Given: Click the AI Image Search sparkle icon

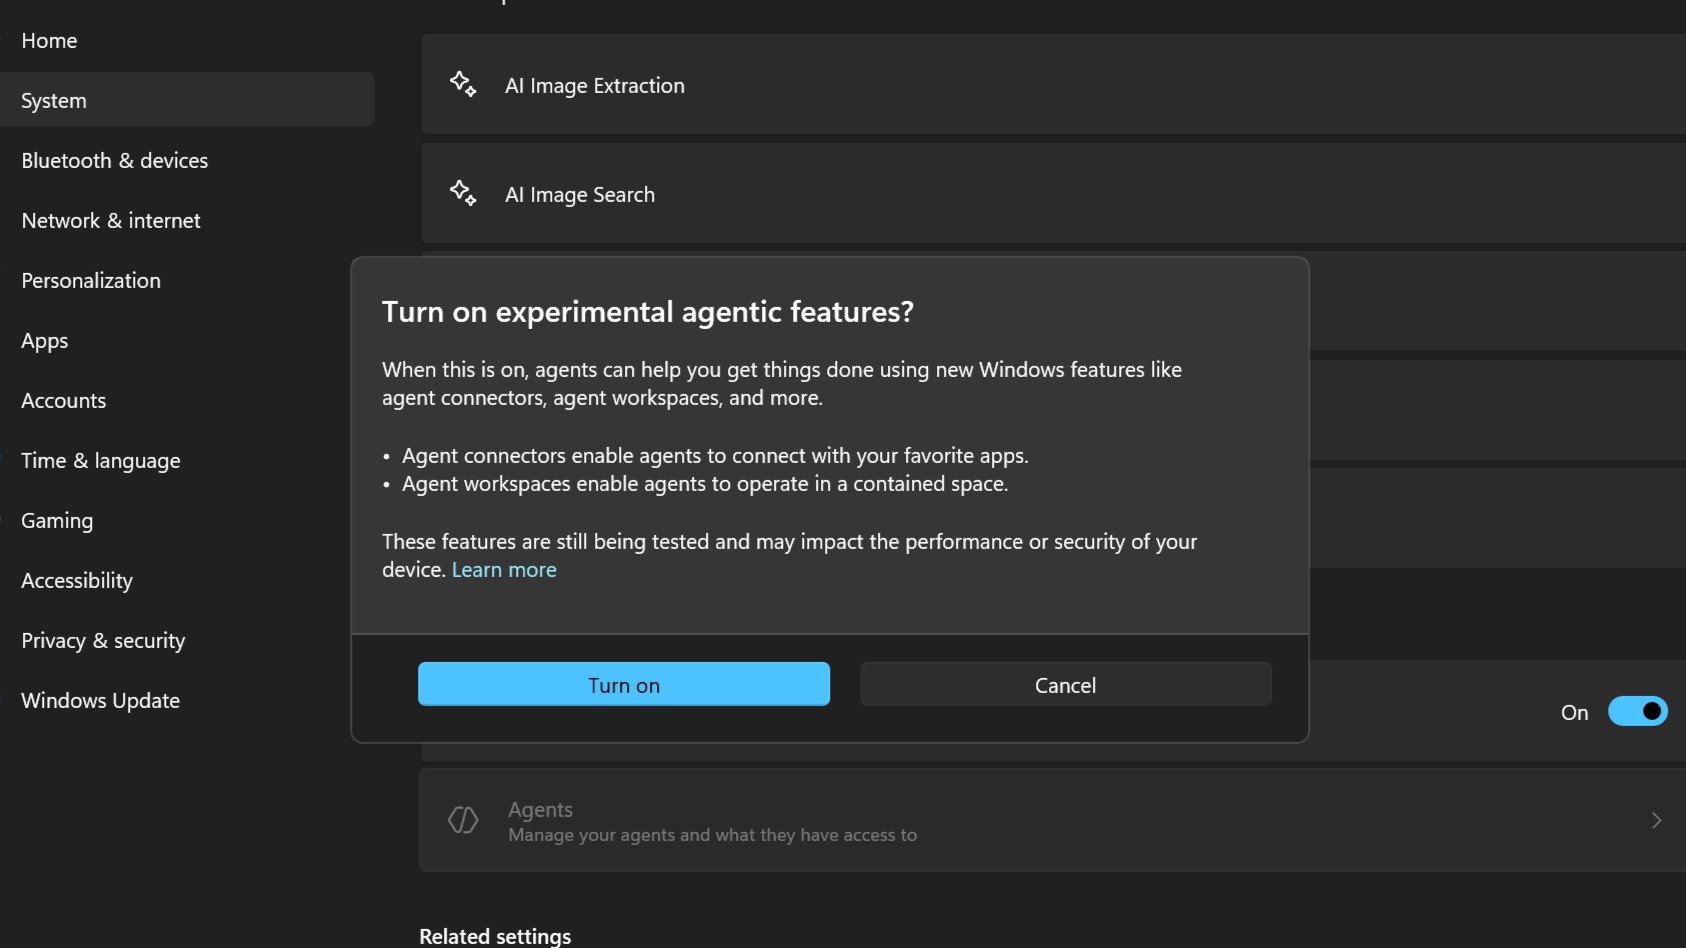Looking at the screenshot, I should click(463, 193).
